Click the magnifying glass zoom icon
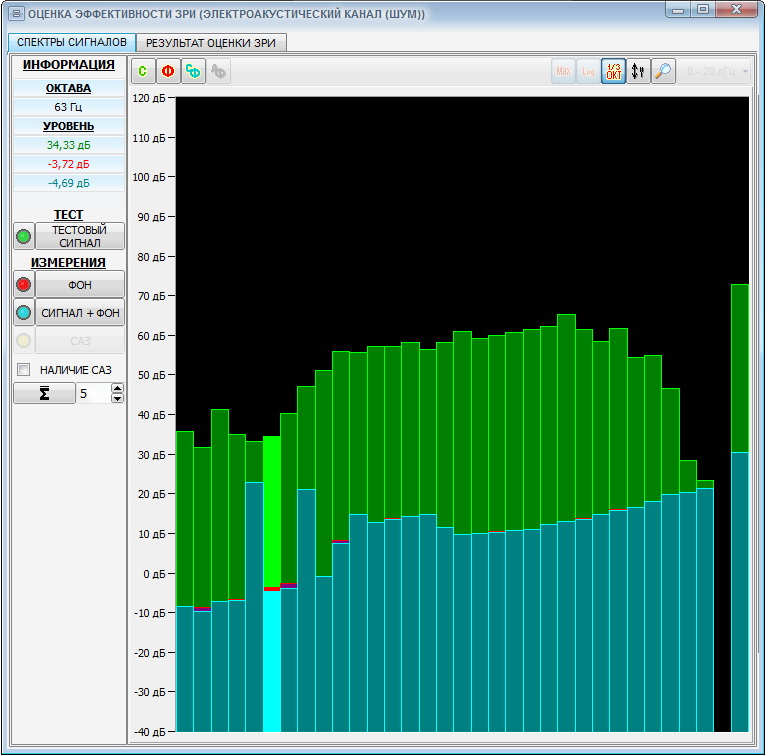The height and width of the screenshot is (756, 765). pos(664,72)
